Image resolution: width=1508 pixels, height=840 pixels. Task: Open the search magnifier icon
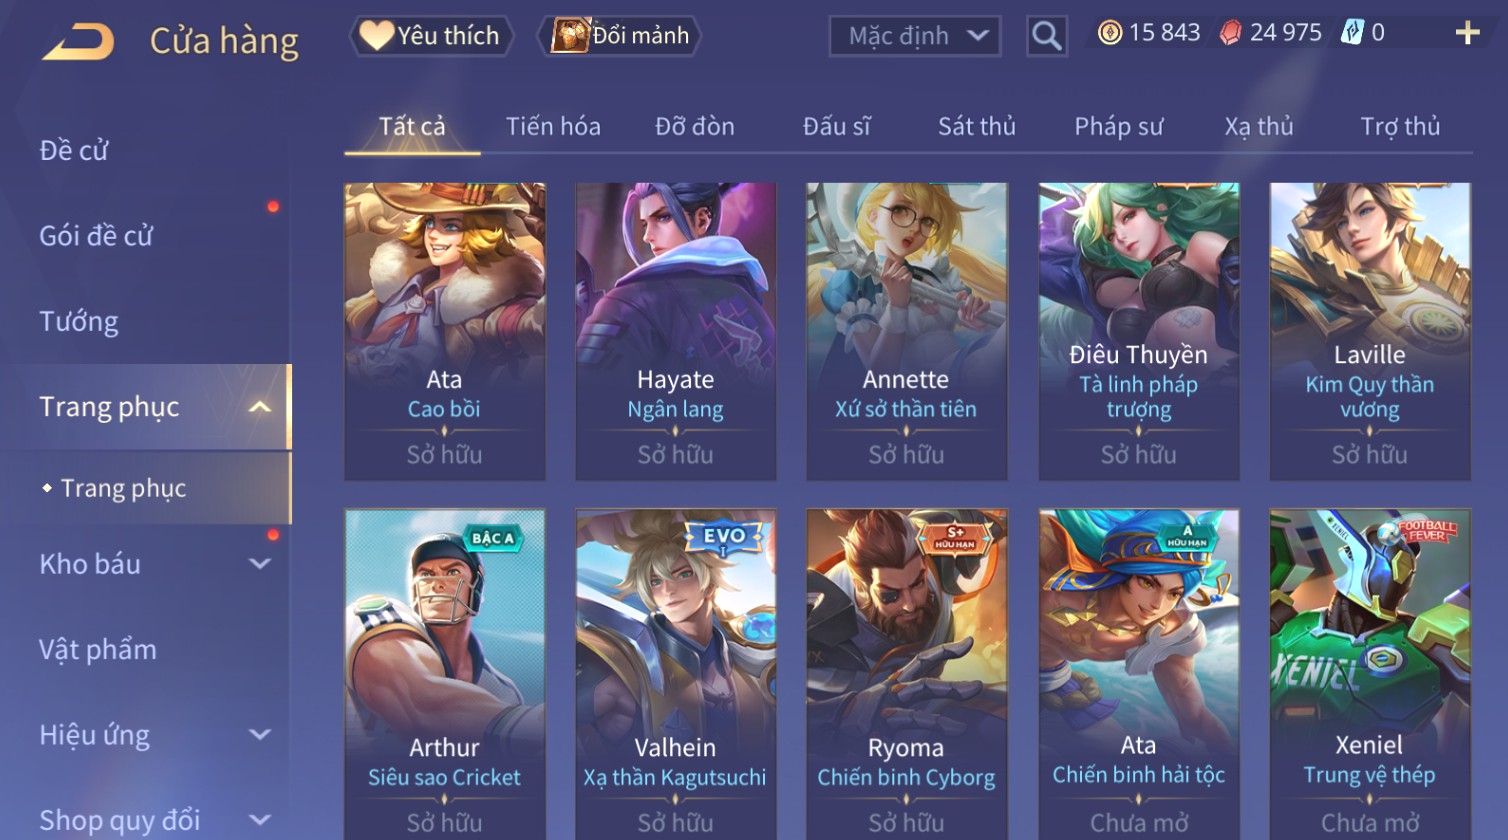1046,36
